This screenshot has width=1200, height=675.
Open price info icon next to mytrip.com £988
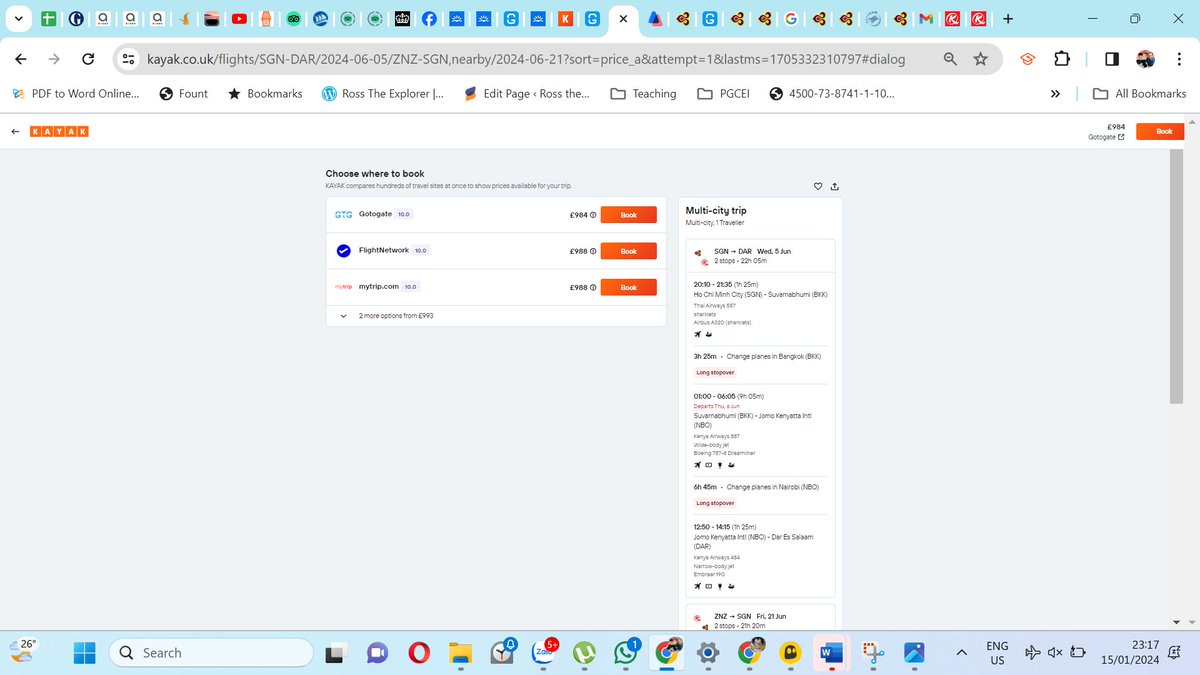coord(593,287)
